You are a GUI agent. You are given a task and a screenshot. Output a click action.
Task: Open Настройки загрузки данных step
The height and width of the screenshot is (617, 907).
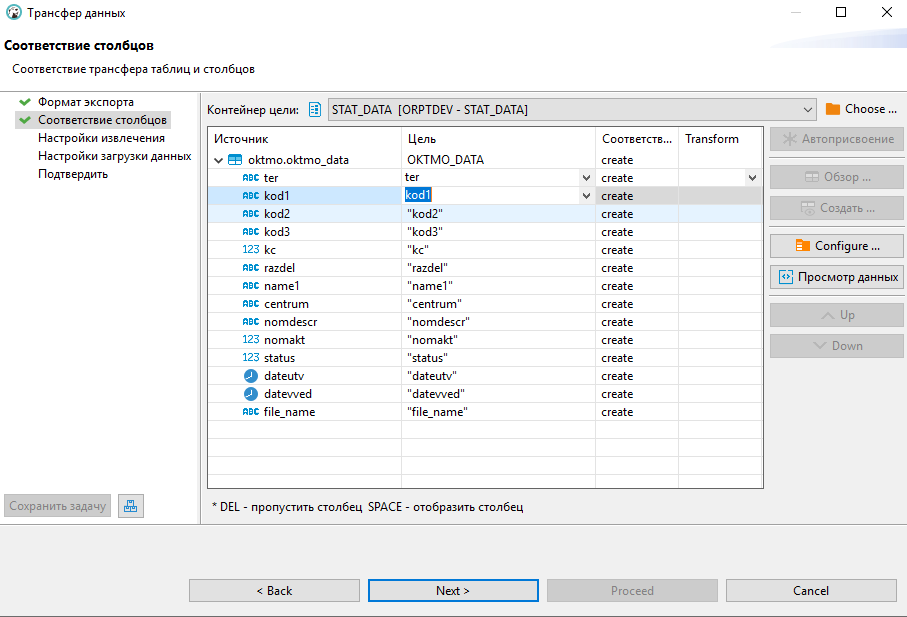pyautogui.click(x=115, y=156)
